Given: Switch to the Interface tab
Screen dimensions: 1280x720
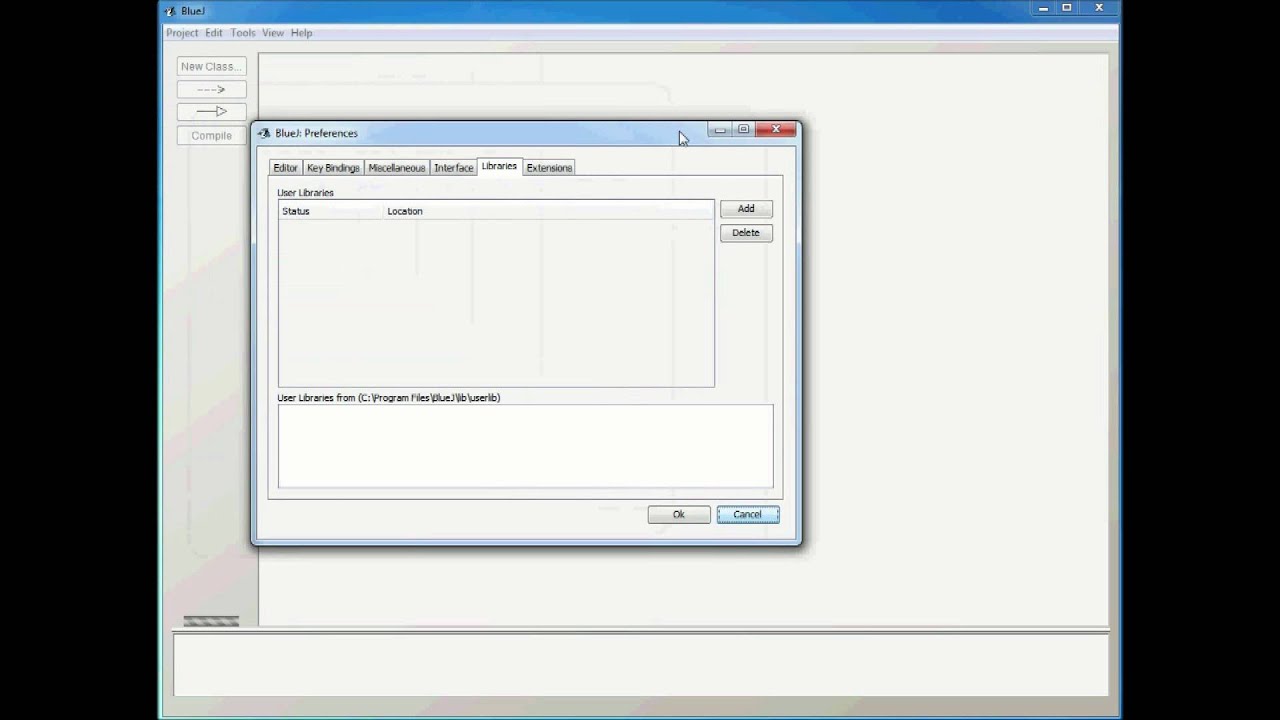Looking at the screenshot, I should click(453, 168).
